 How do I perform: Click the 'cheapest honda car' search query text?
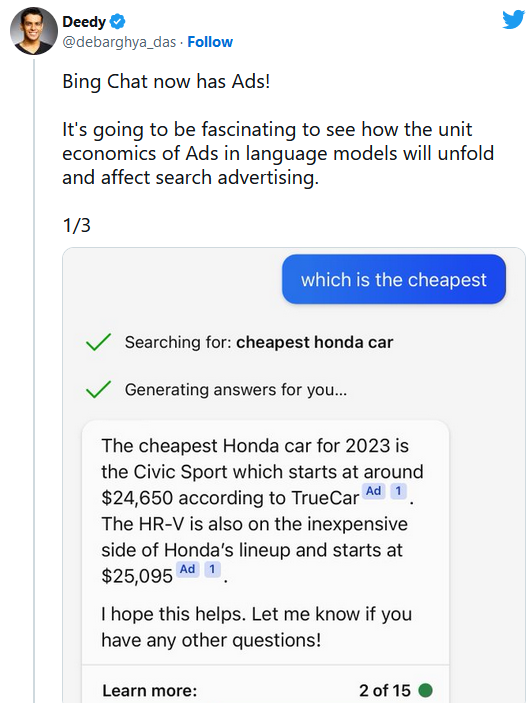[314, 342]
